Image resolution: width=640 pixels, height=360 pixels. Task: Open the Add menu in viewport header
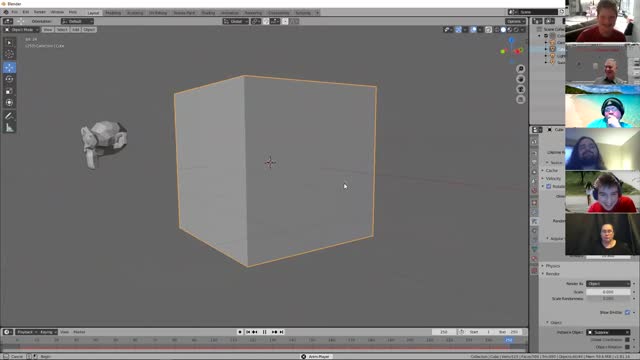76,30
